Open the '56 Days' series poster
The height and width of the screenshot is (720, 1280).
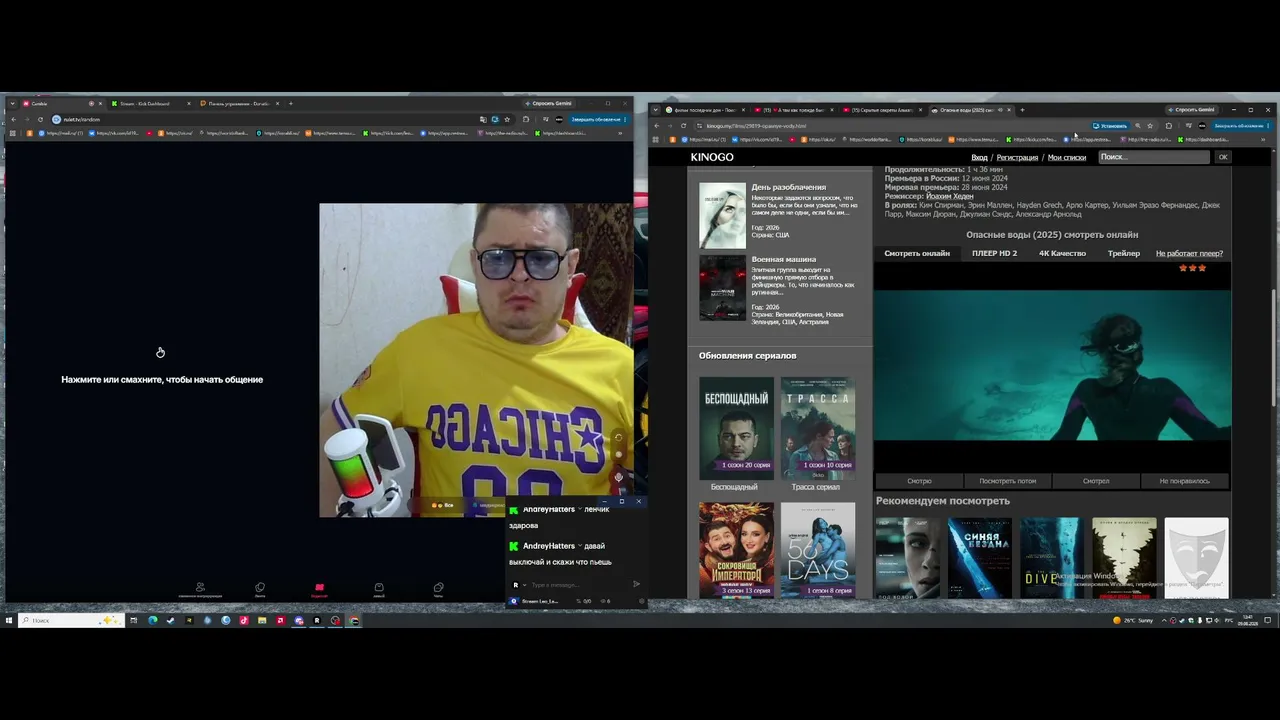tap(818, 550)
